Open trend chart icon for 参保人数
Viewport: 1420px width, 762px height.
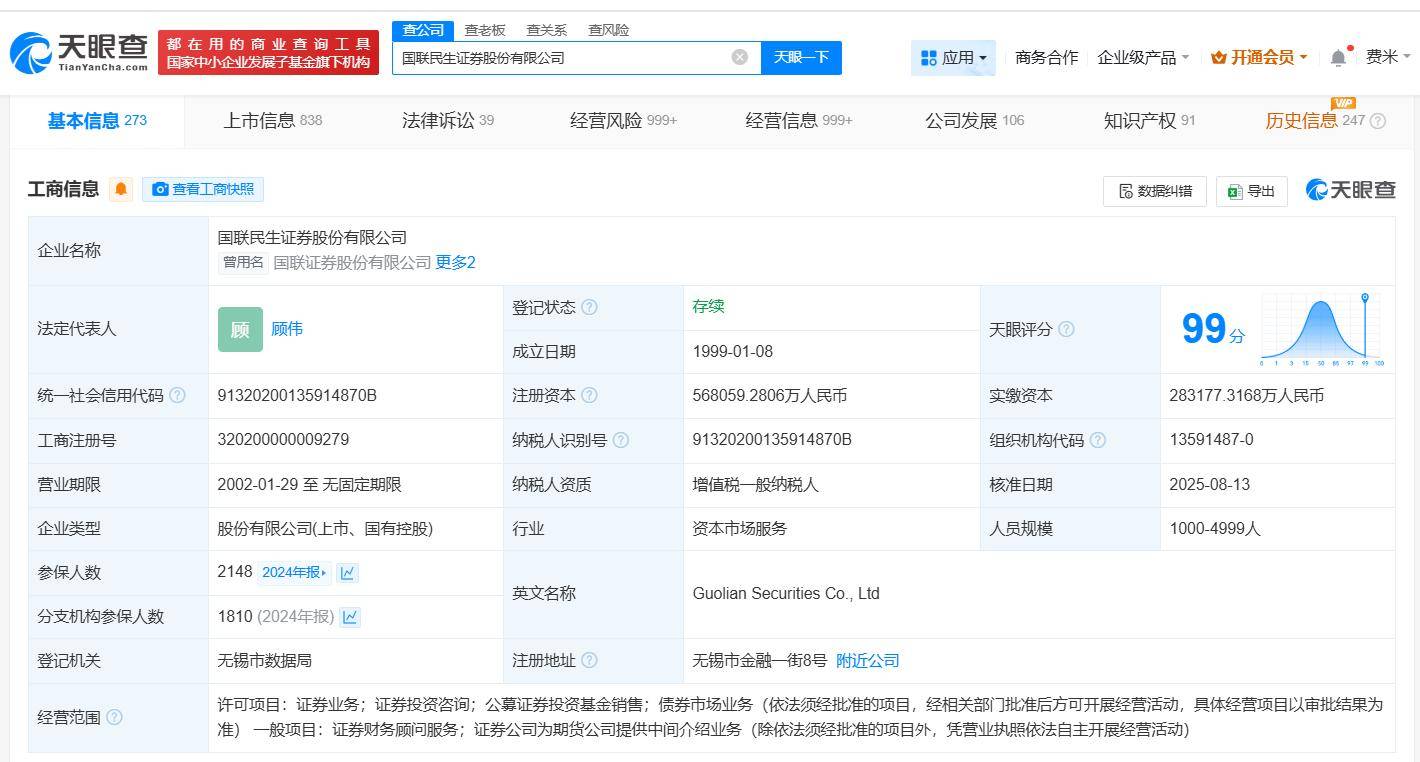[x=347, y=573]
